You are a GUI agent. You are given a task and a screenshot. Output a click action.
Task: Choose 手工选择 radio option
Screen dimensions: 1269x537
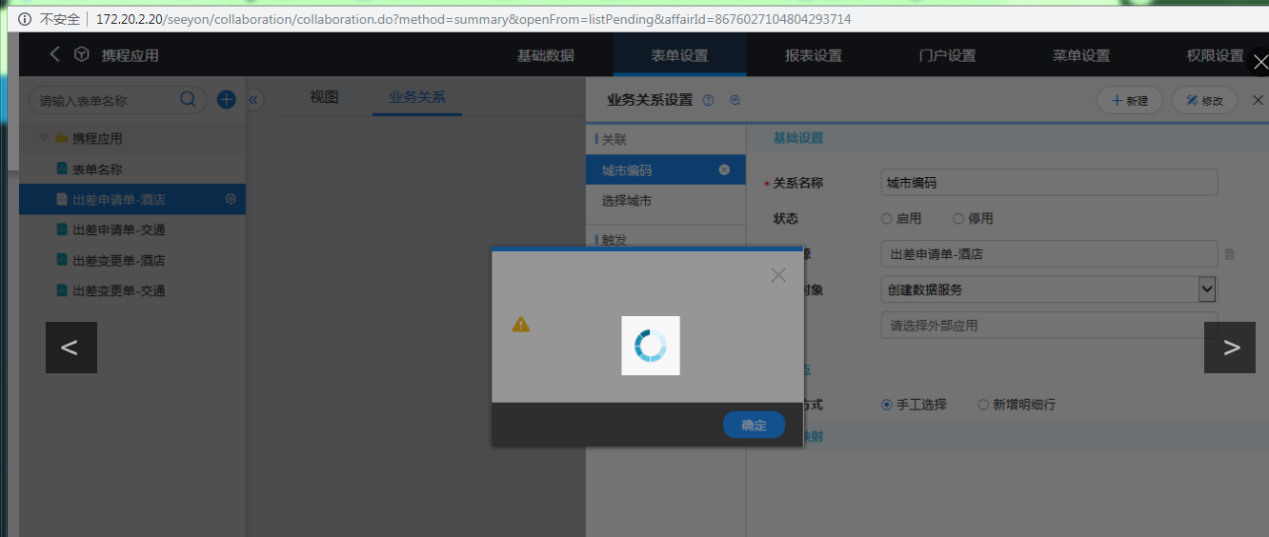pos(886,405)
